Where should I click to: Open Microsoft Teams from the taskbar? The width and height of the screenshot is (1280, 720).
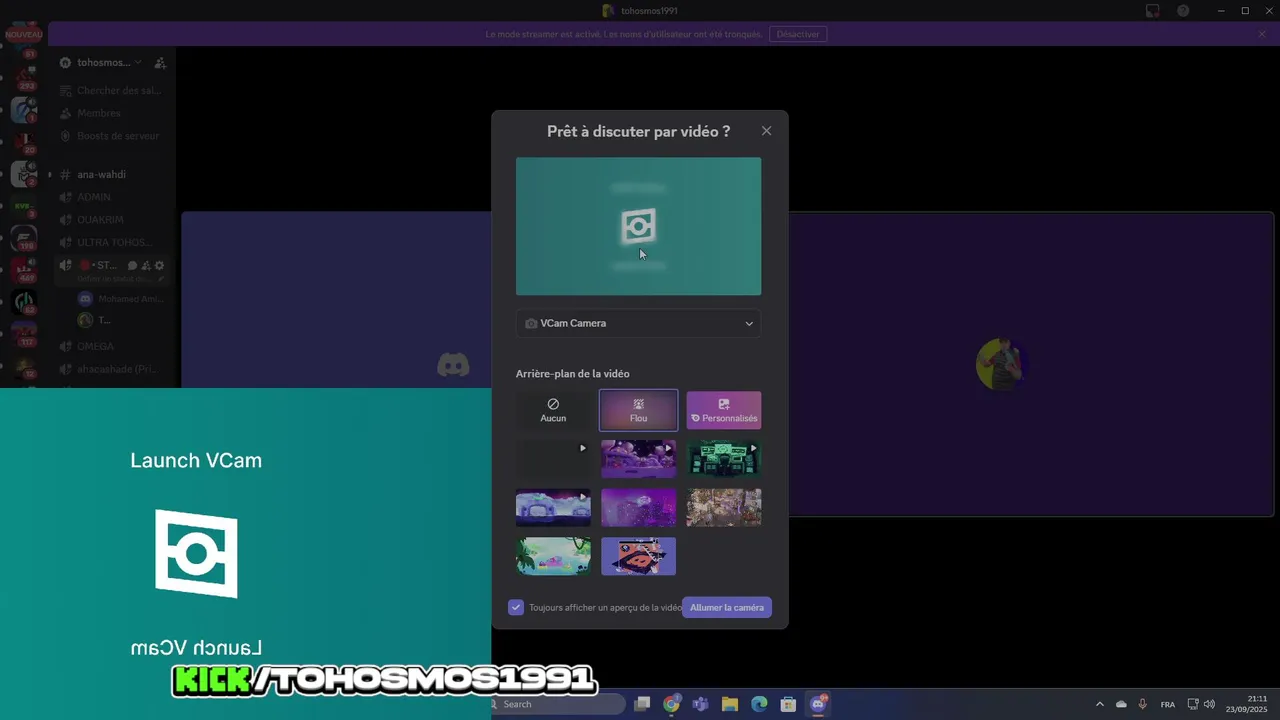click(x=701, y=704)
